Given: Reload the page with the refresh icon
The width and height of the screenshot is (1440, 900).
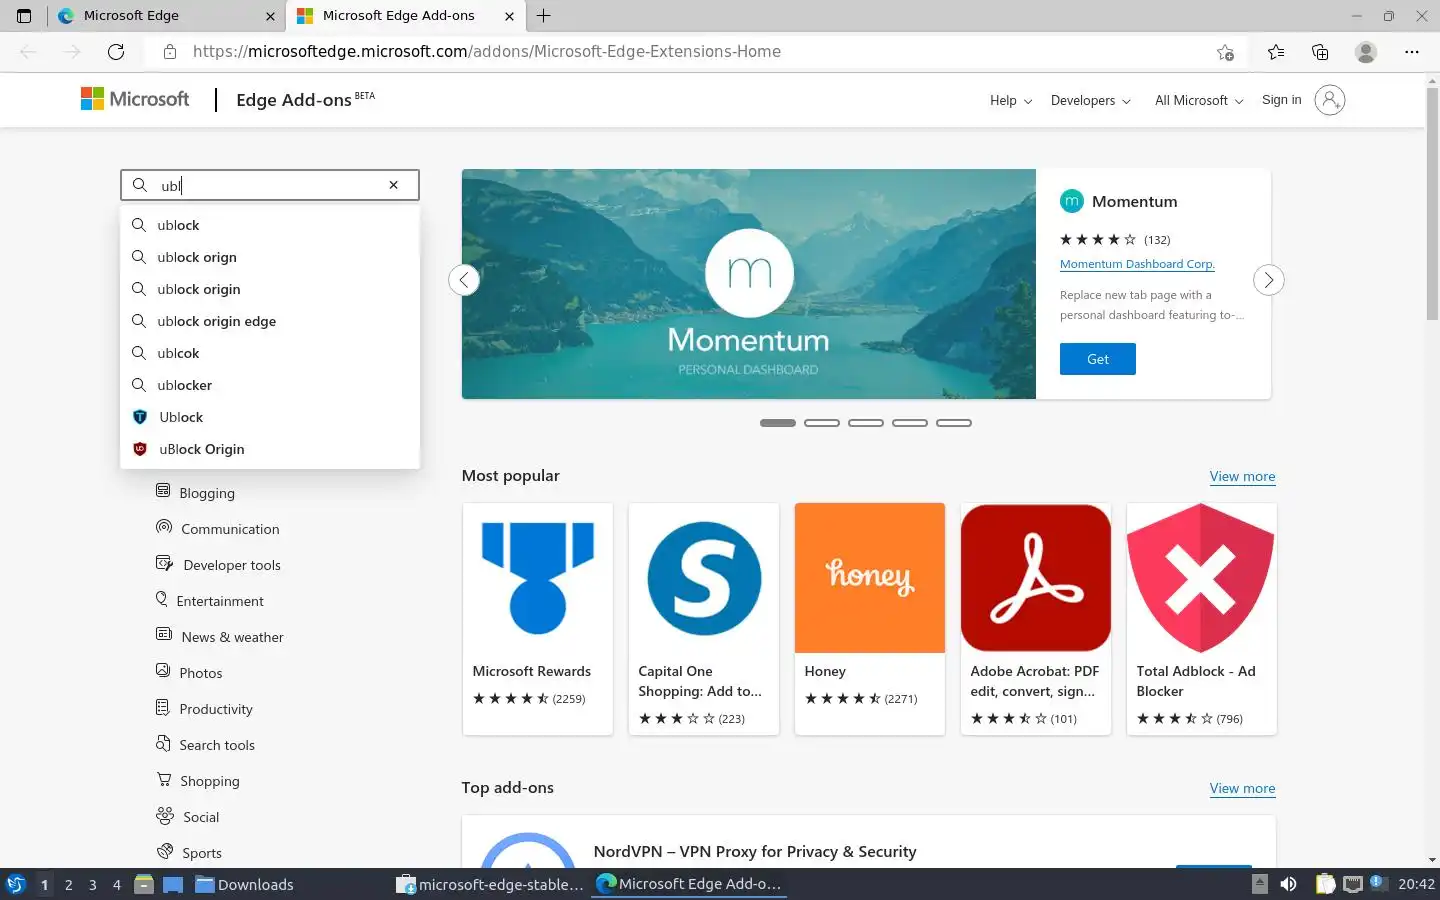Looking at the screenshot, I should (116, 52).
